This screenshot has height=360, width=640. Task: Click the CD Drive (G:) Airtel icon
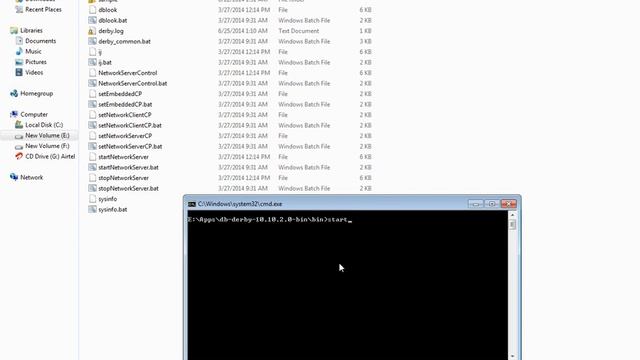(x=19, y=156)
